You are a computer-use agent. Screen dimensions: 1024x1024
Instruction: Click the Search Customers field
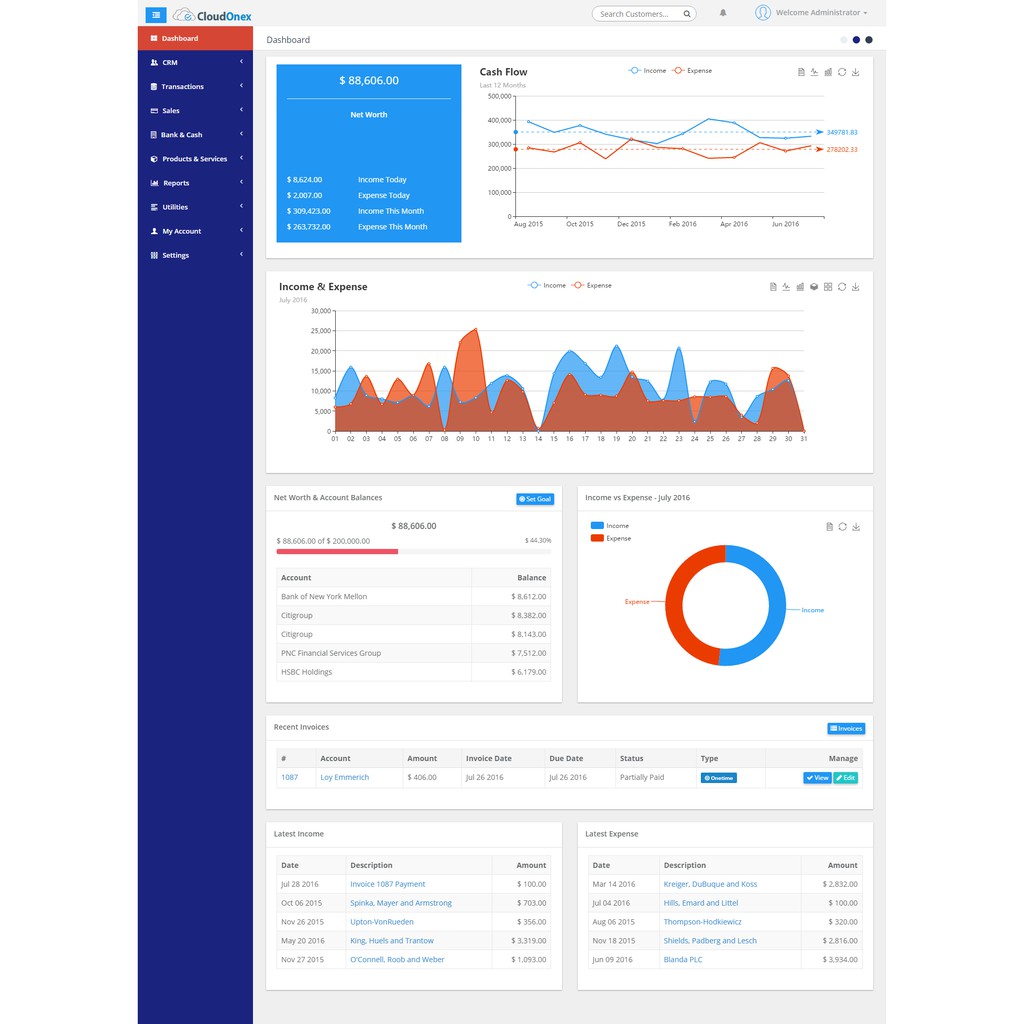(x=644, y=14)
